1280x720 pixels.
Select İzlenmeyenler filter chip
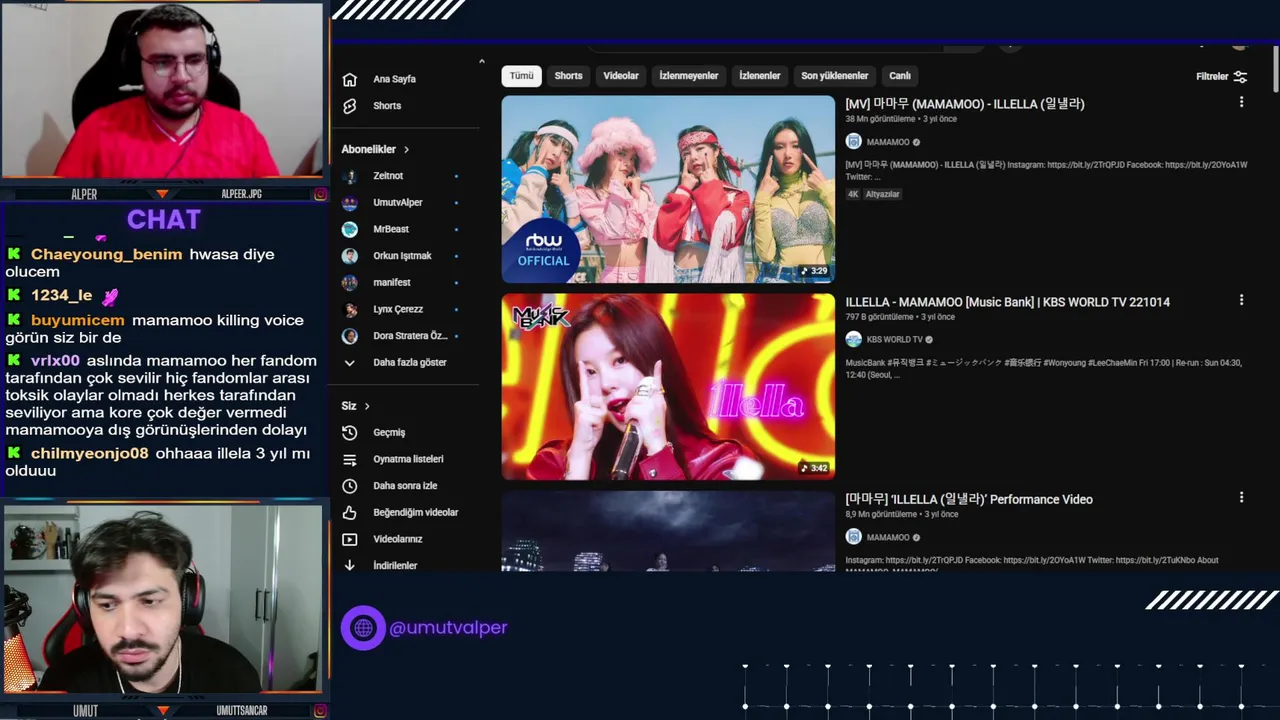pyautogui.click(x=689, y=76)
